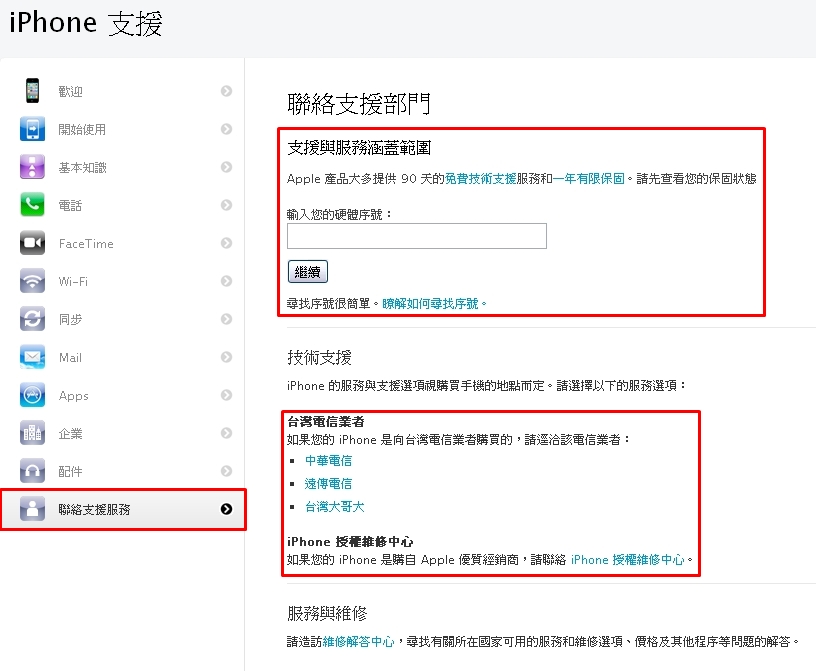Open the Wi-Fi icon in sidebar
This screenshot has width=816, height=671.
tap(32, 281)
